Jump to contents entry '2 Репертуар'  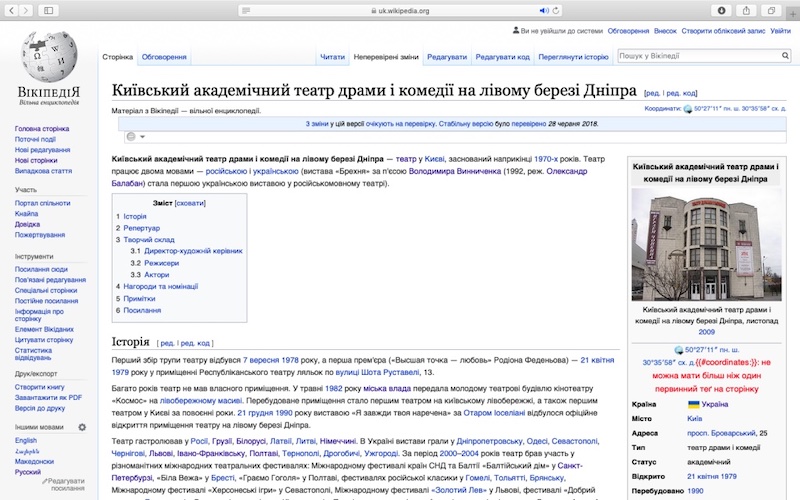(138, 228)
